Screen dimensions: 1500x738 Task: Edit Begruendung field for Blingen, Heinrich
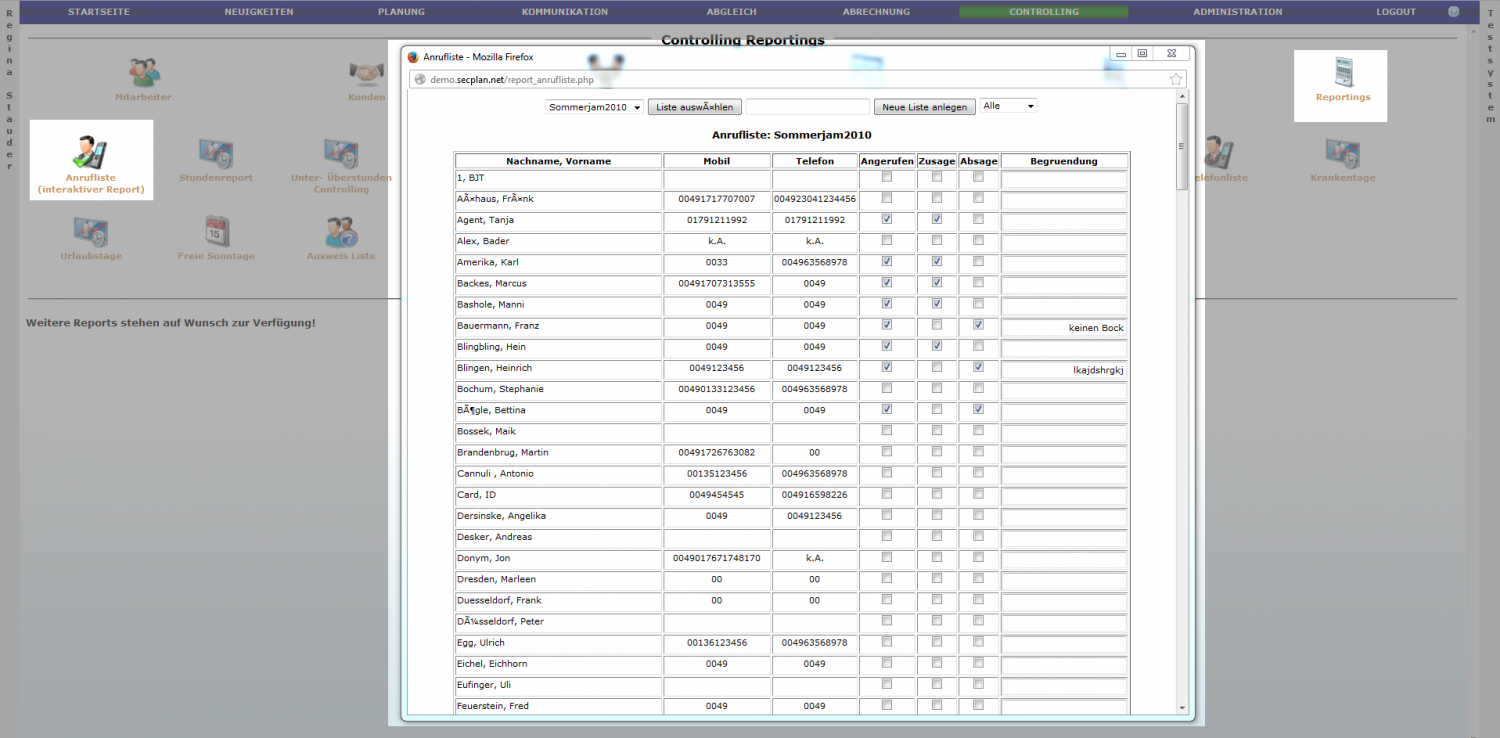point(1065,369)
